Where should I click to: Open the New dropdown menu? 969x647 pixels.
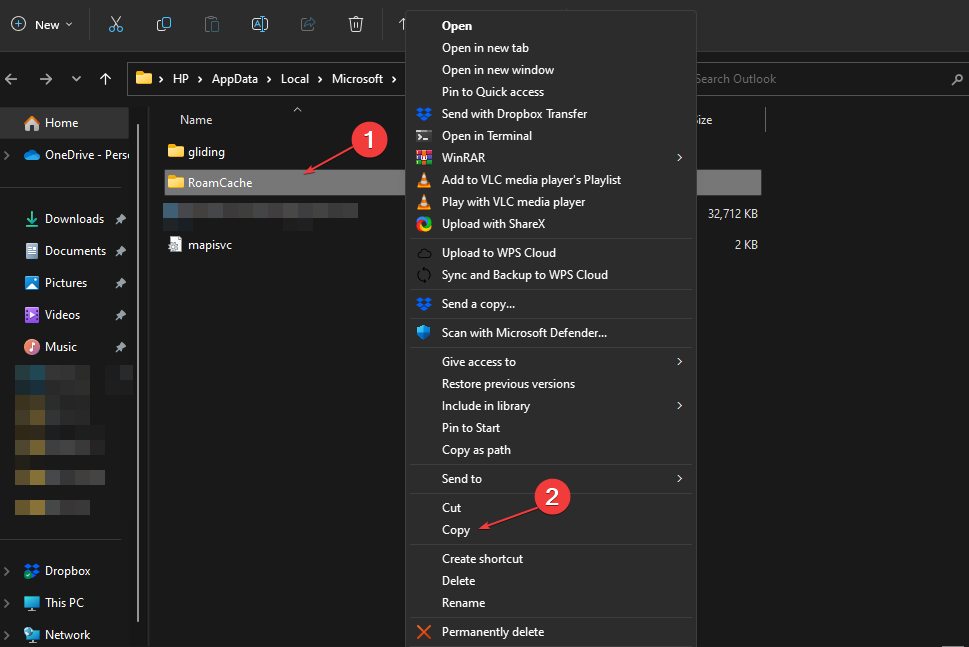click(42, 23)
